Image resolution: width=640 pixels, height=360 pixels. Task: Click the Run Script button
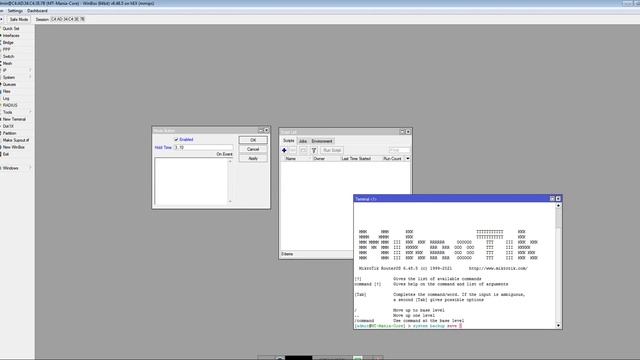[x=332, y=150]
